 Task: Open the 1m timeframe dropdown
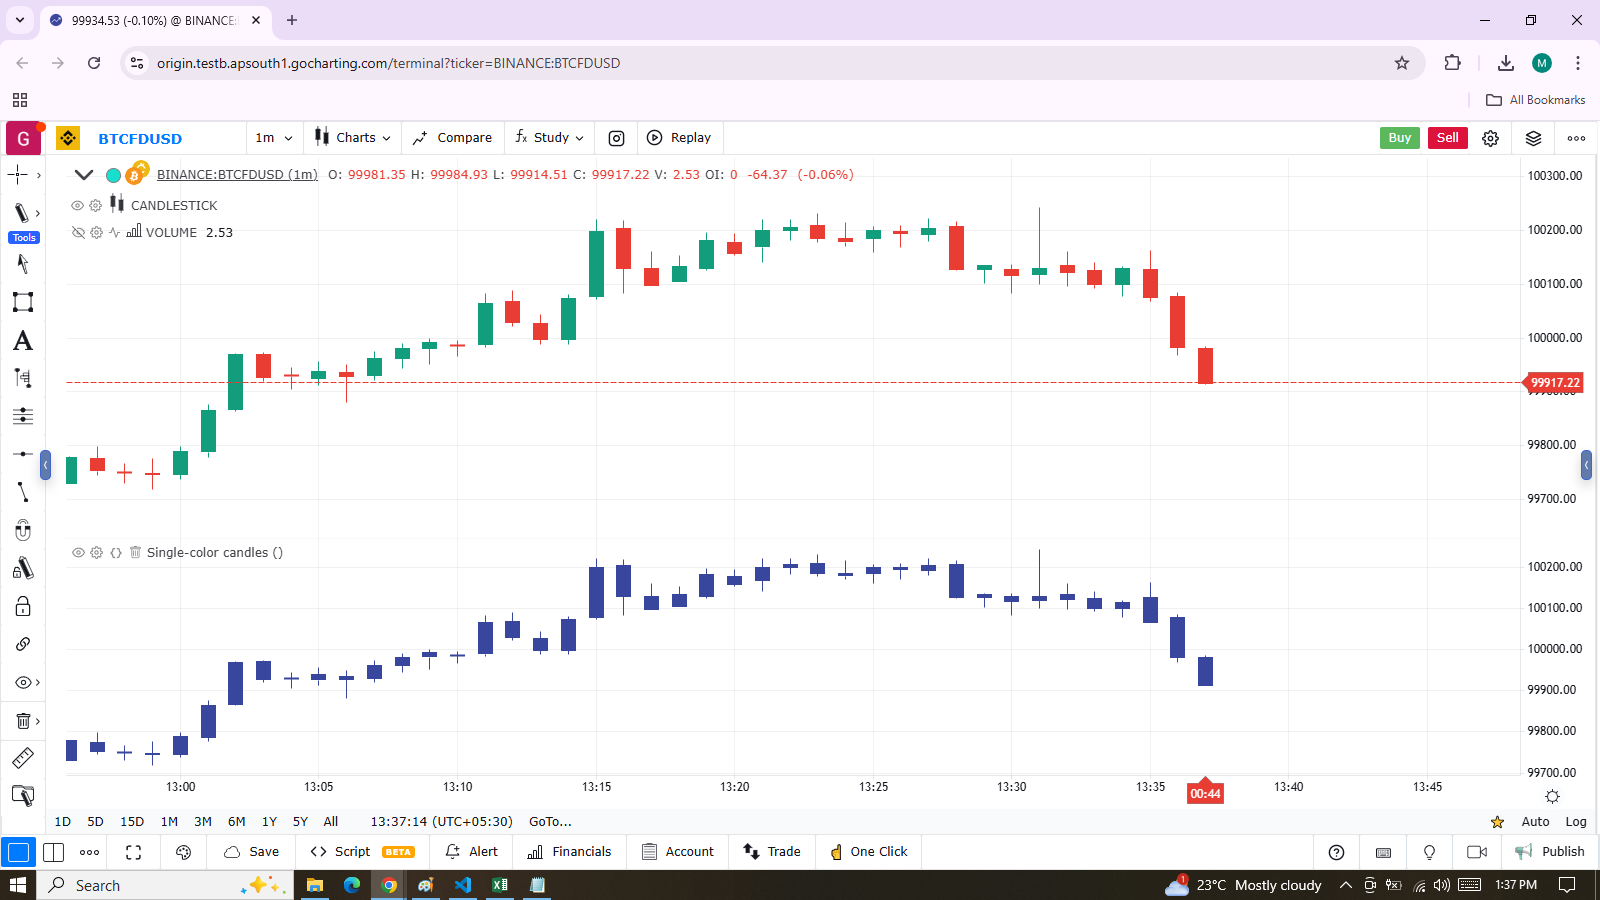(x=274, y=138)
